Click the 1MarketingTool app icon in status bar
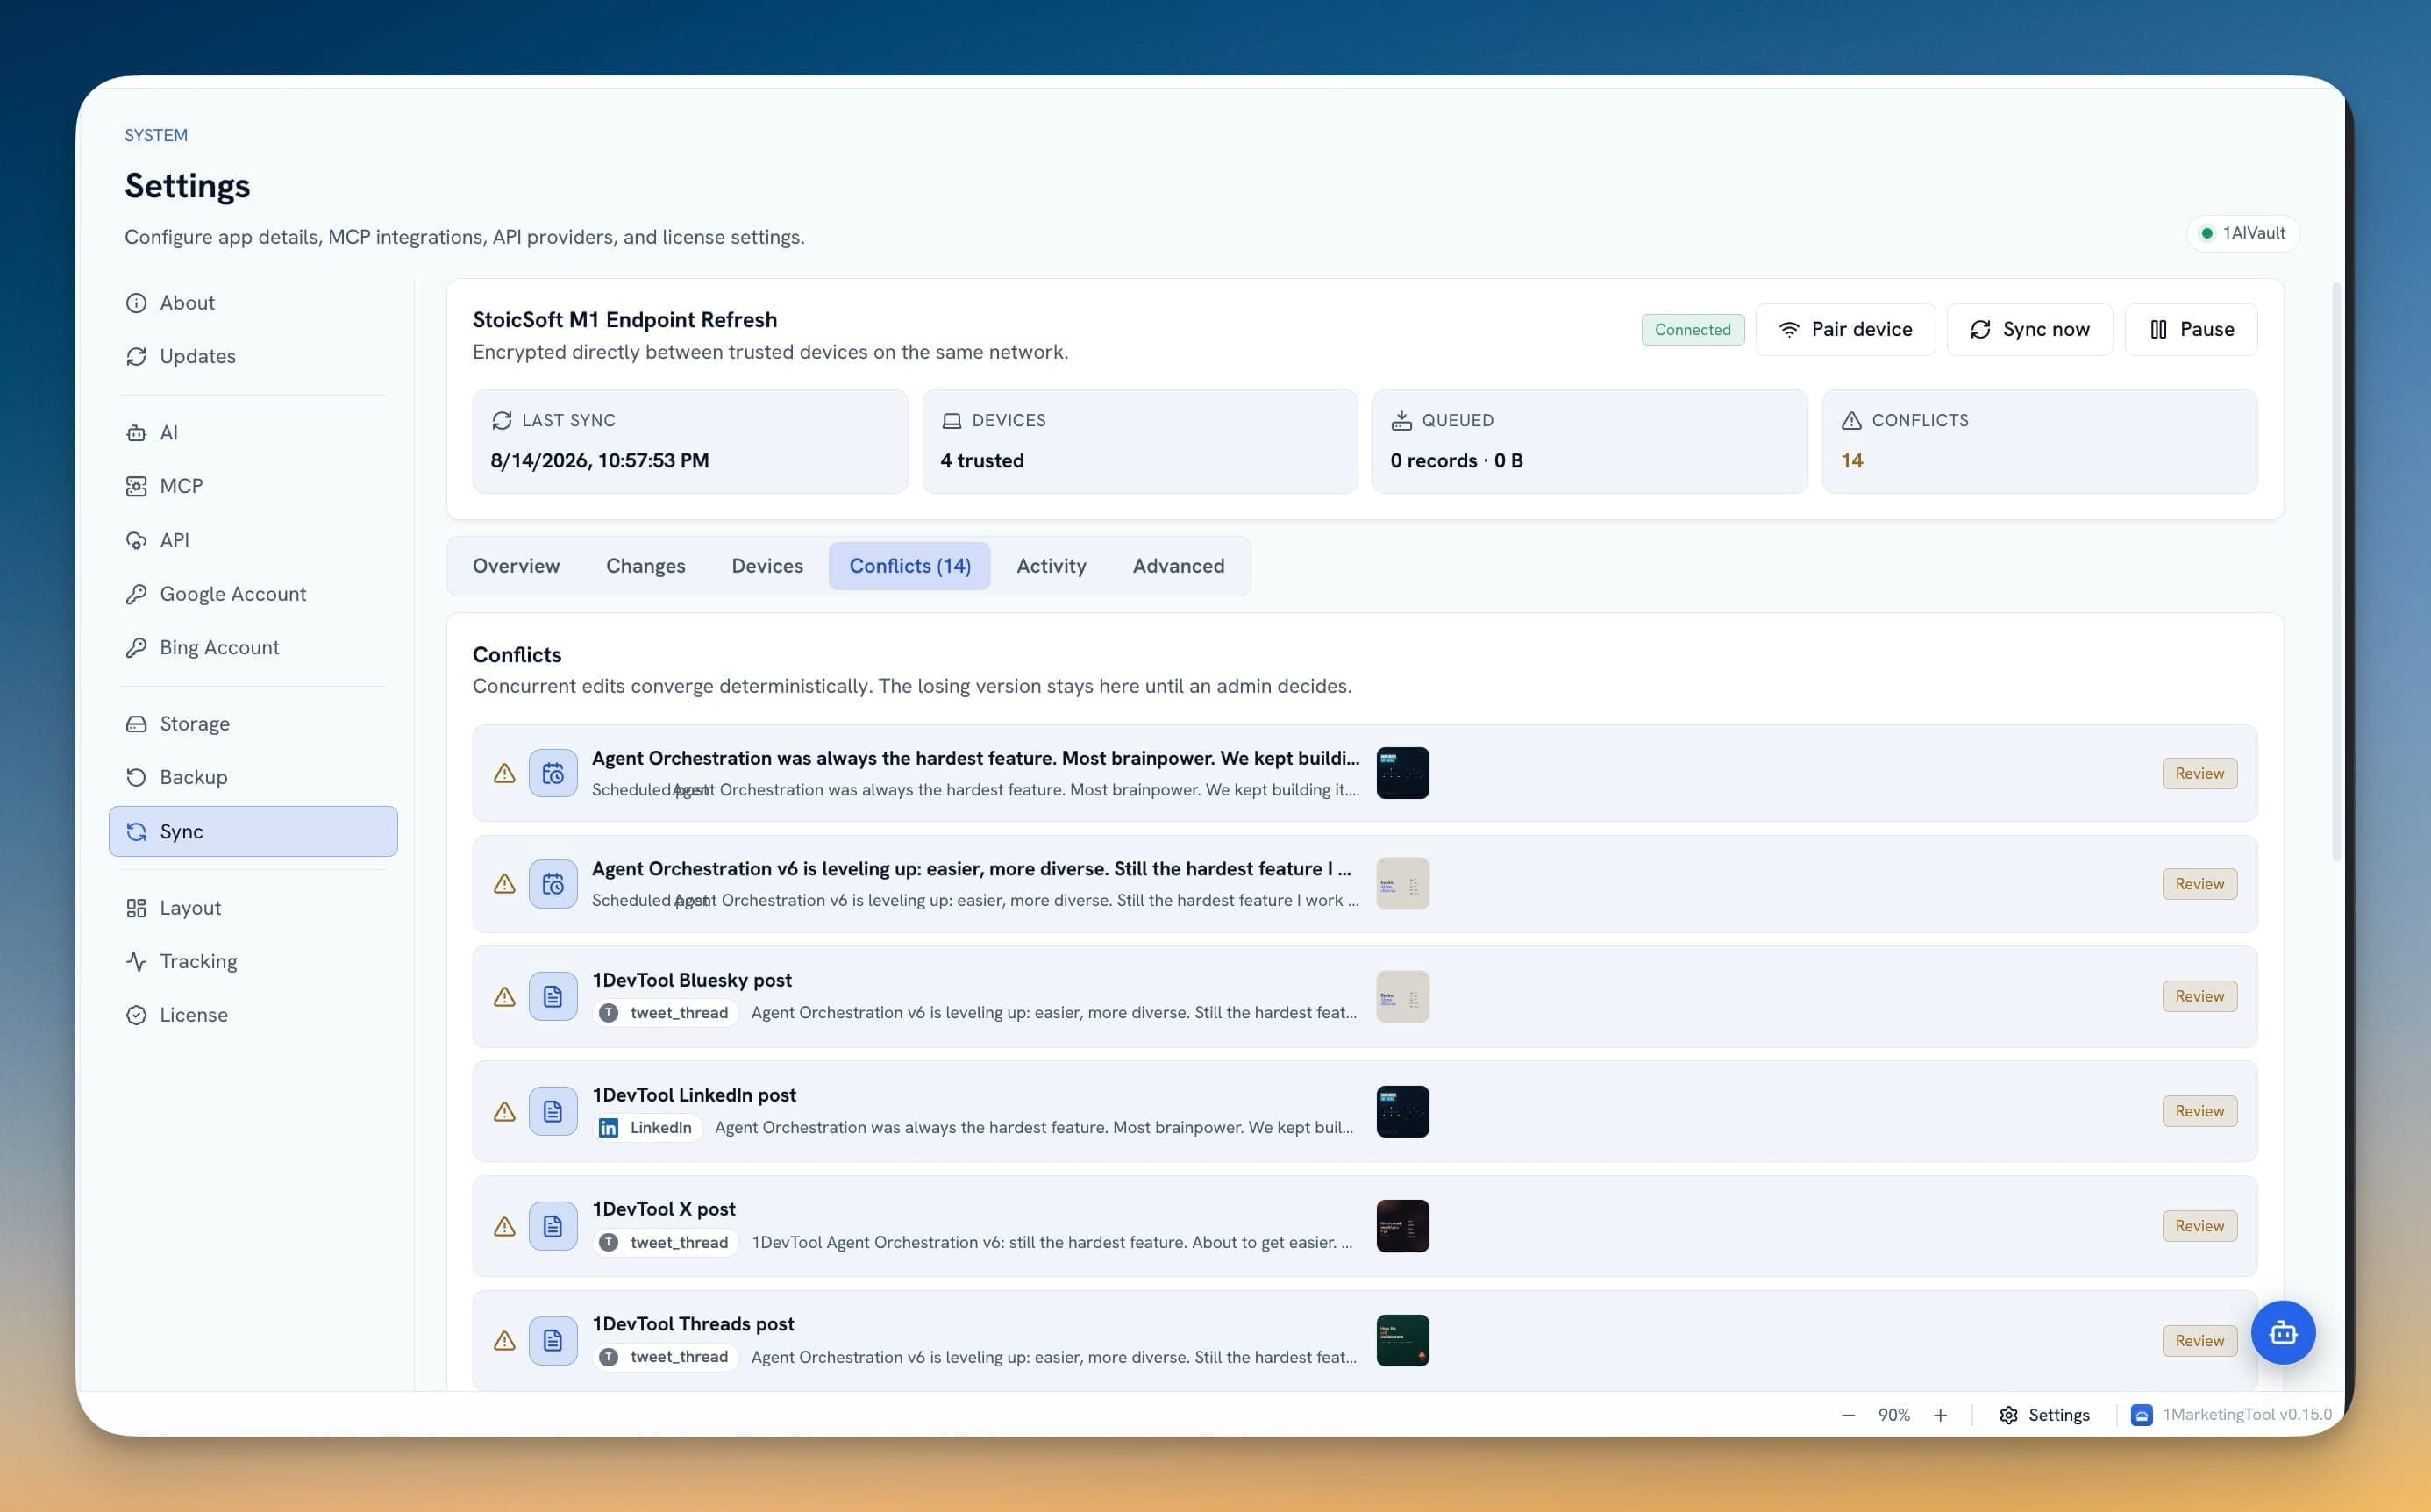The height and width of the screenshot is (1512, 2431). coord(2141,1415)
